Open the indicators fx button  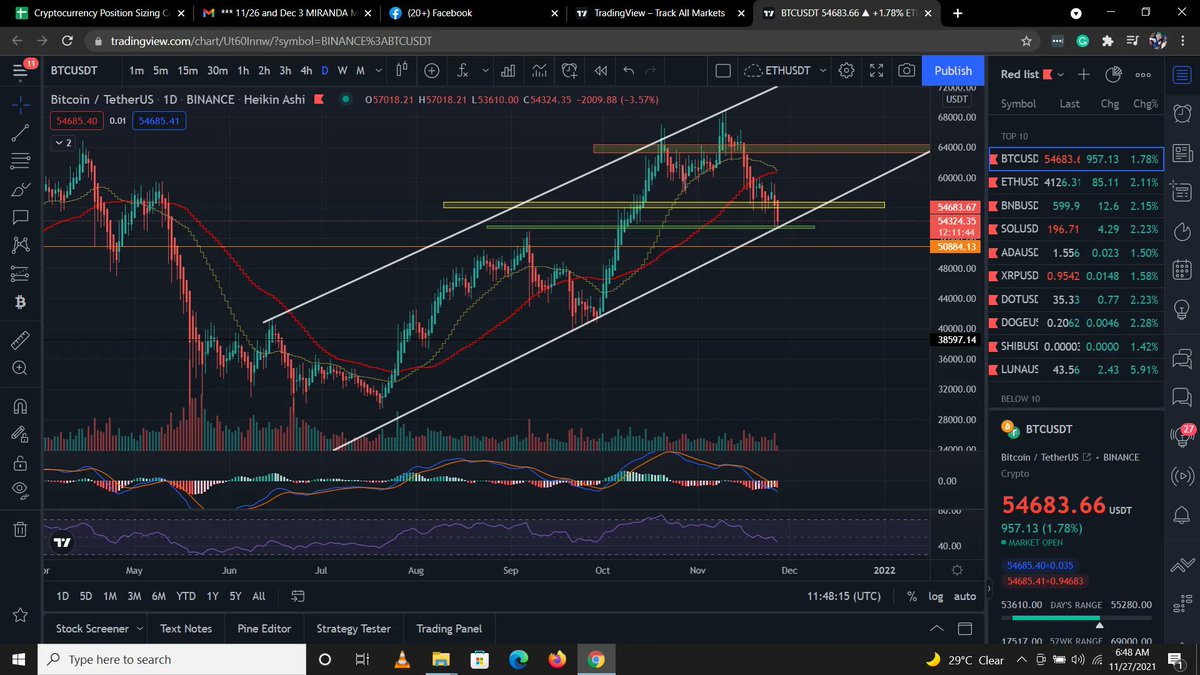coord(462,71)
